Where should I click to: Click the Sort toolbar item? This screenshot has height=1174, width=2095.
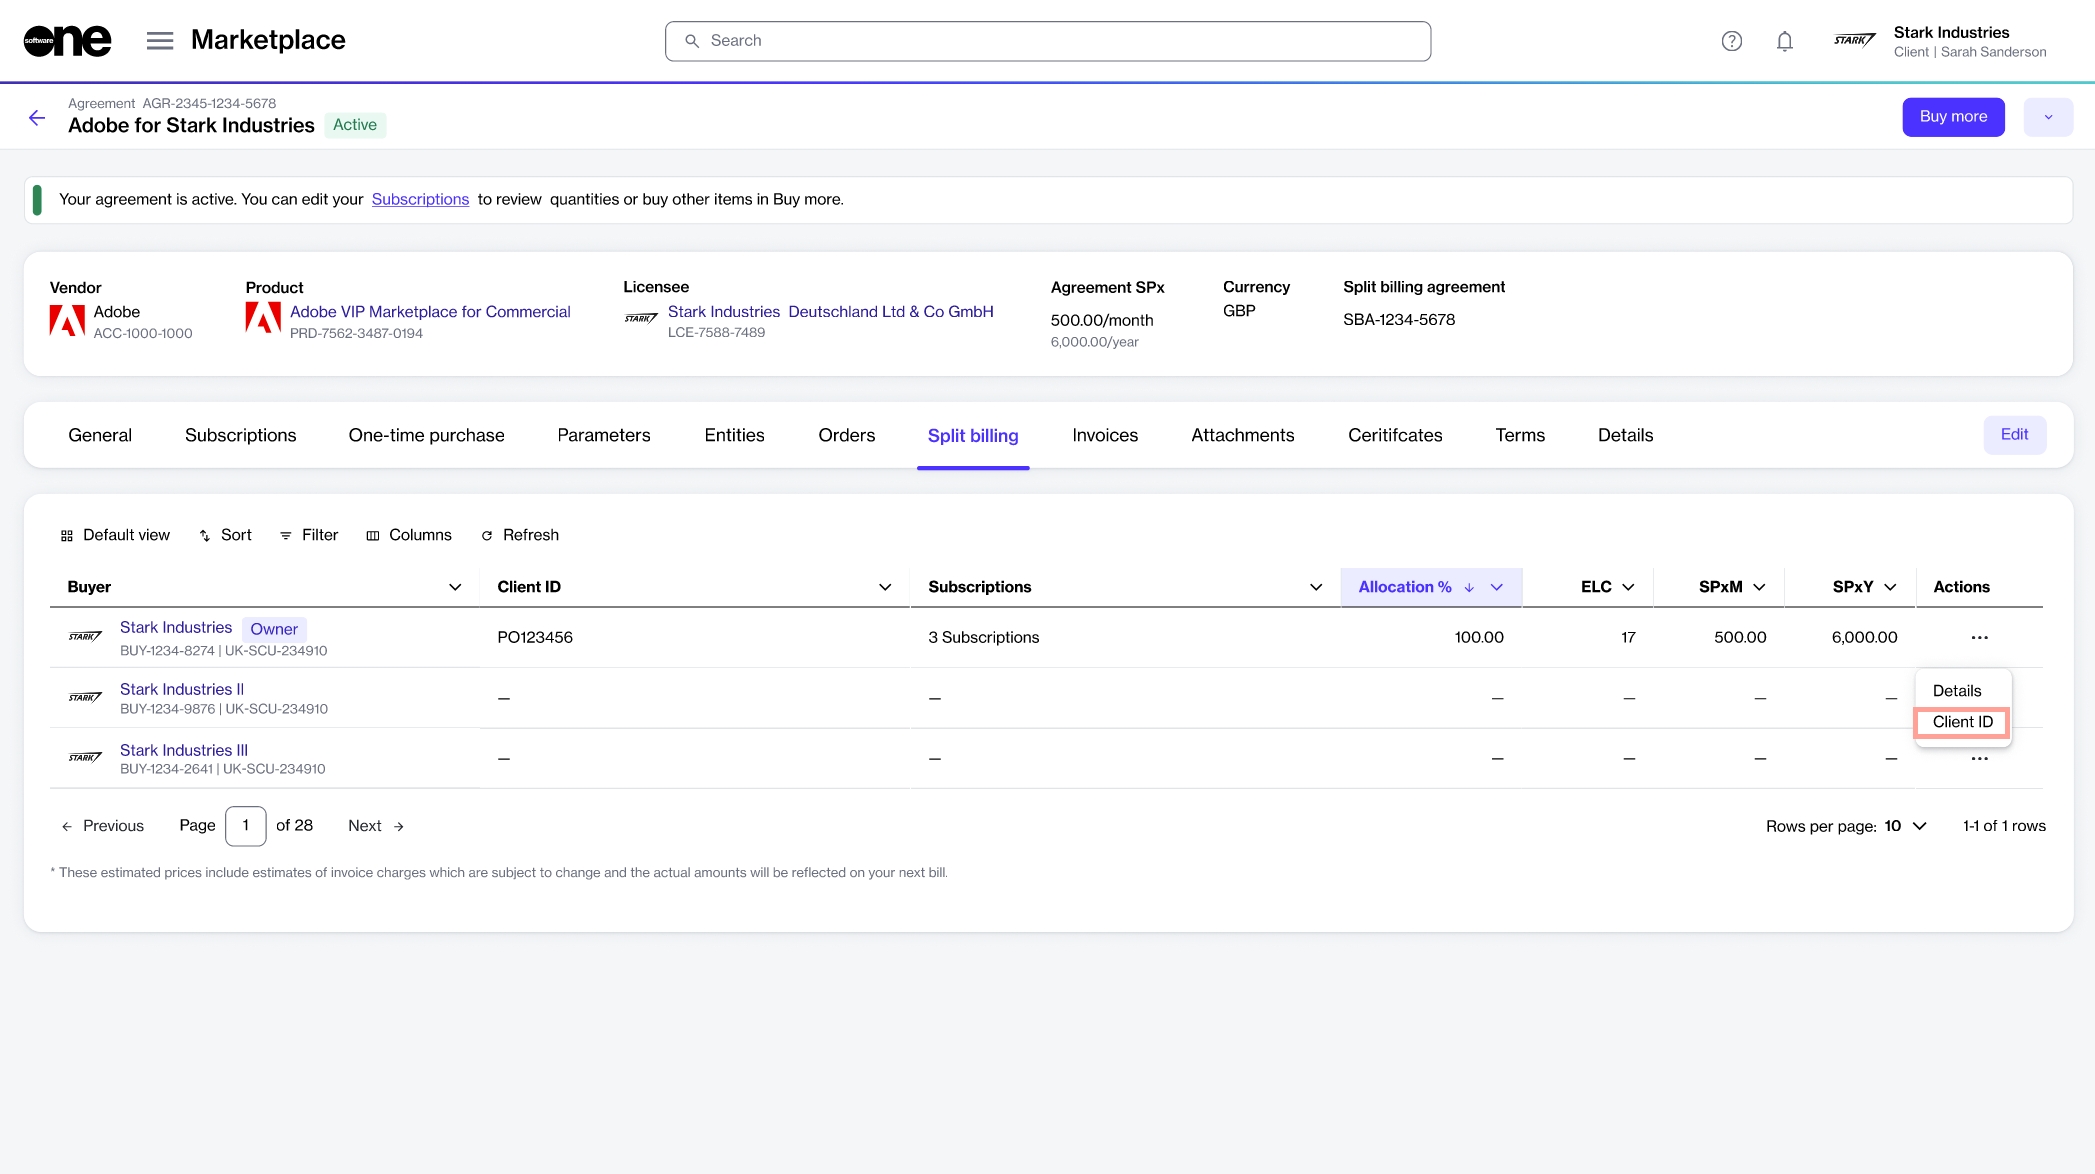225,535
